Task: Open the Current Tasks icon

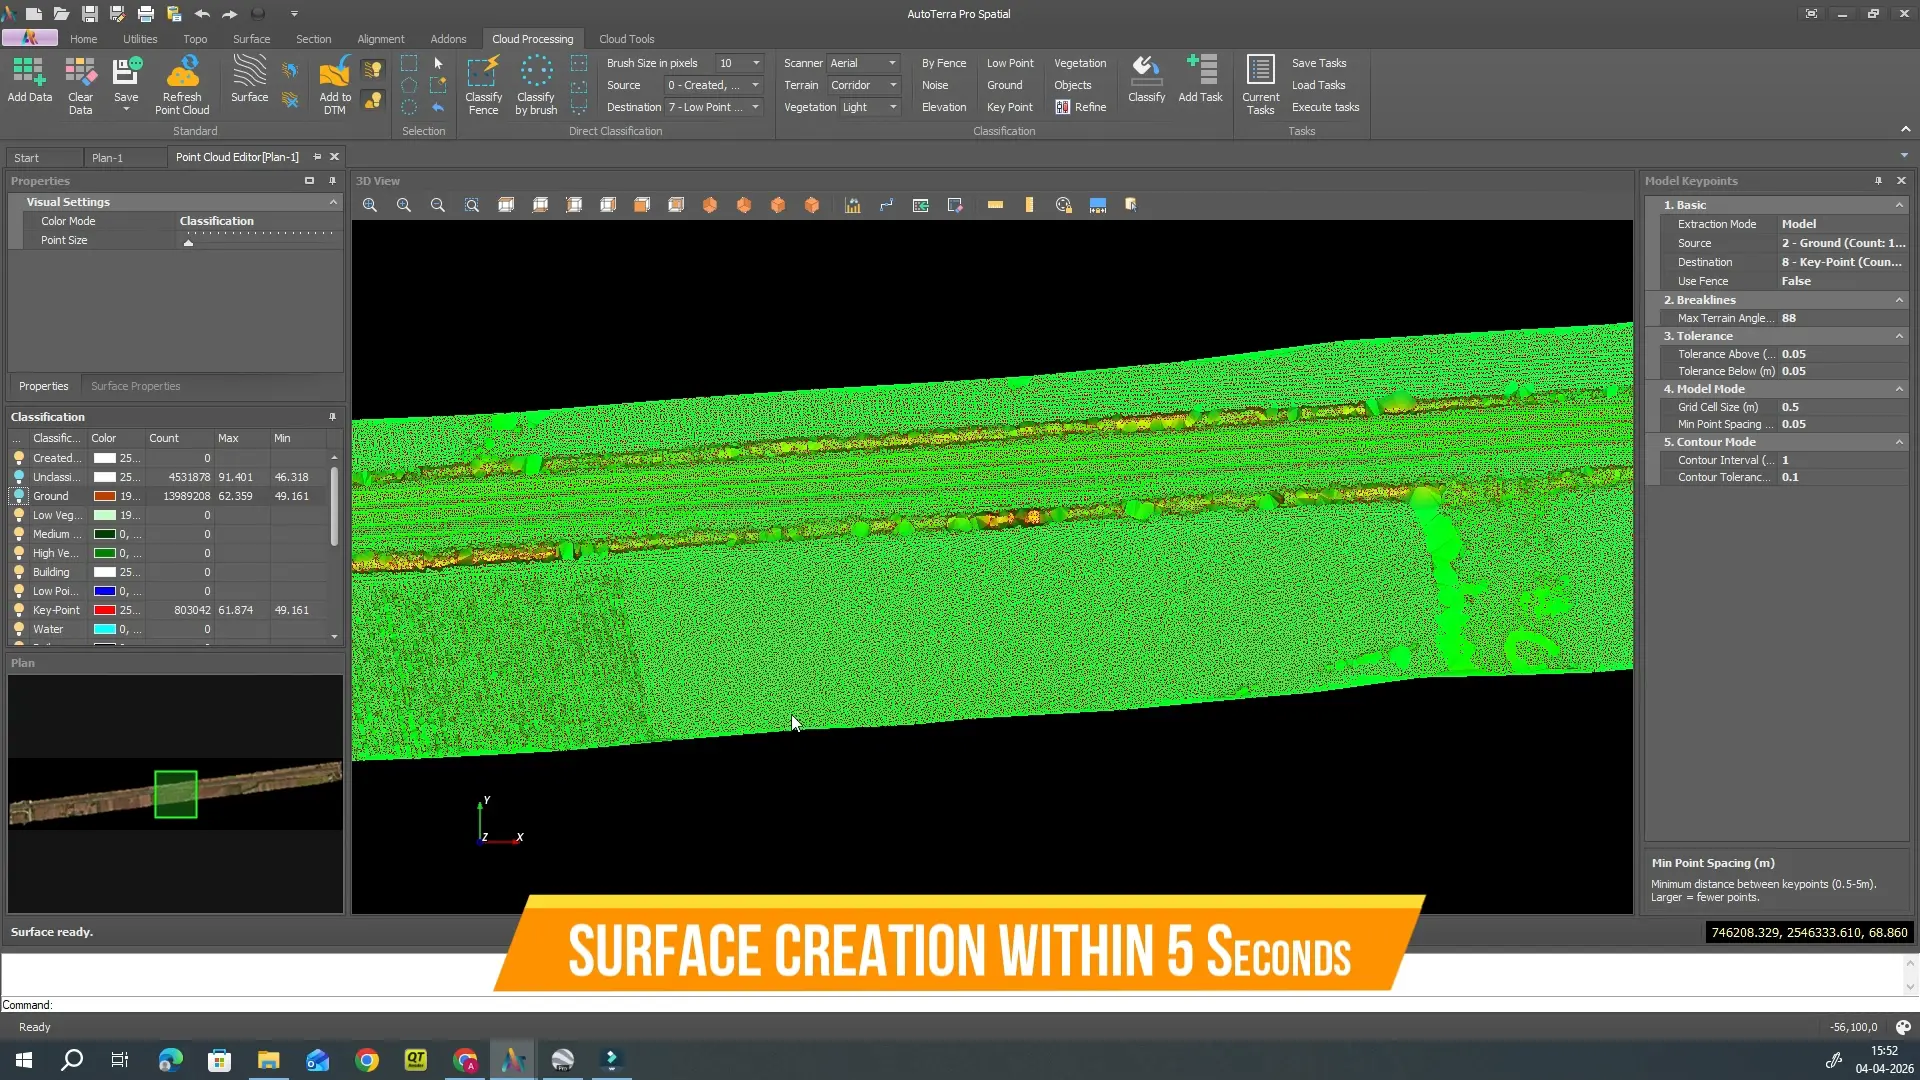Action: click(x=1260, y=85)
